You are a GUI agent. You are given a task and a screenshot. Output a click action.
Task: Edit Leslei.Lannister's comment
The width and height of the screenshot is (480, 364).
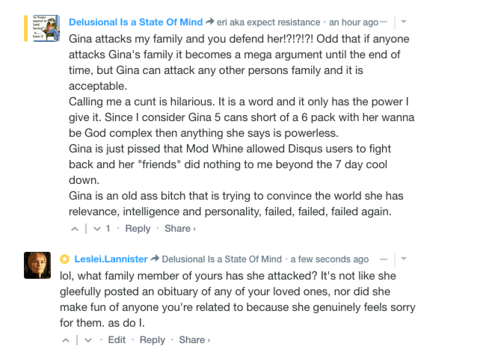click(117, 340)
